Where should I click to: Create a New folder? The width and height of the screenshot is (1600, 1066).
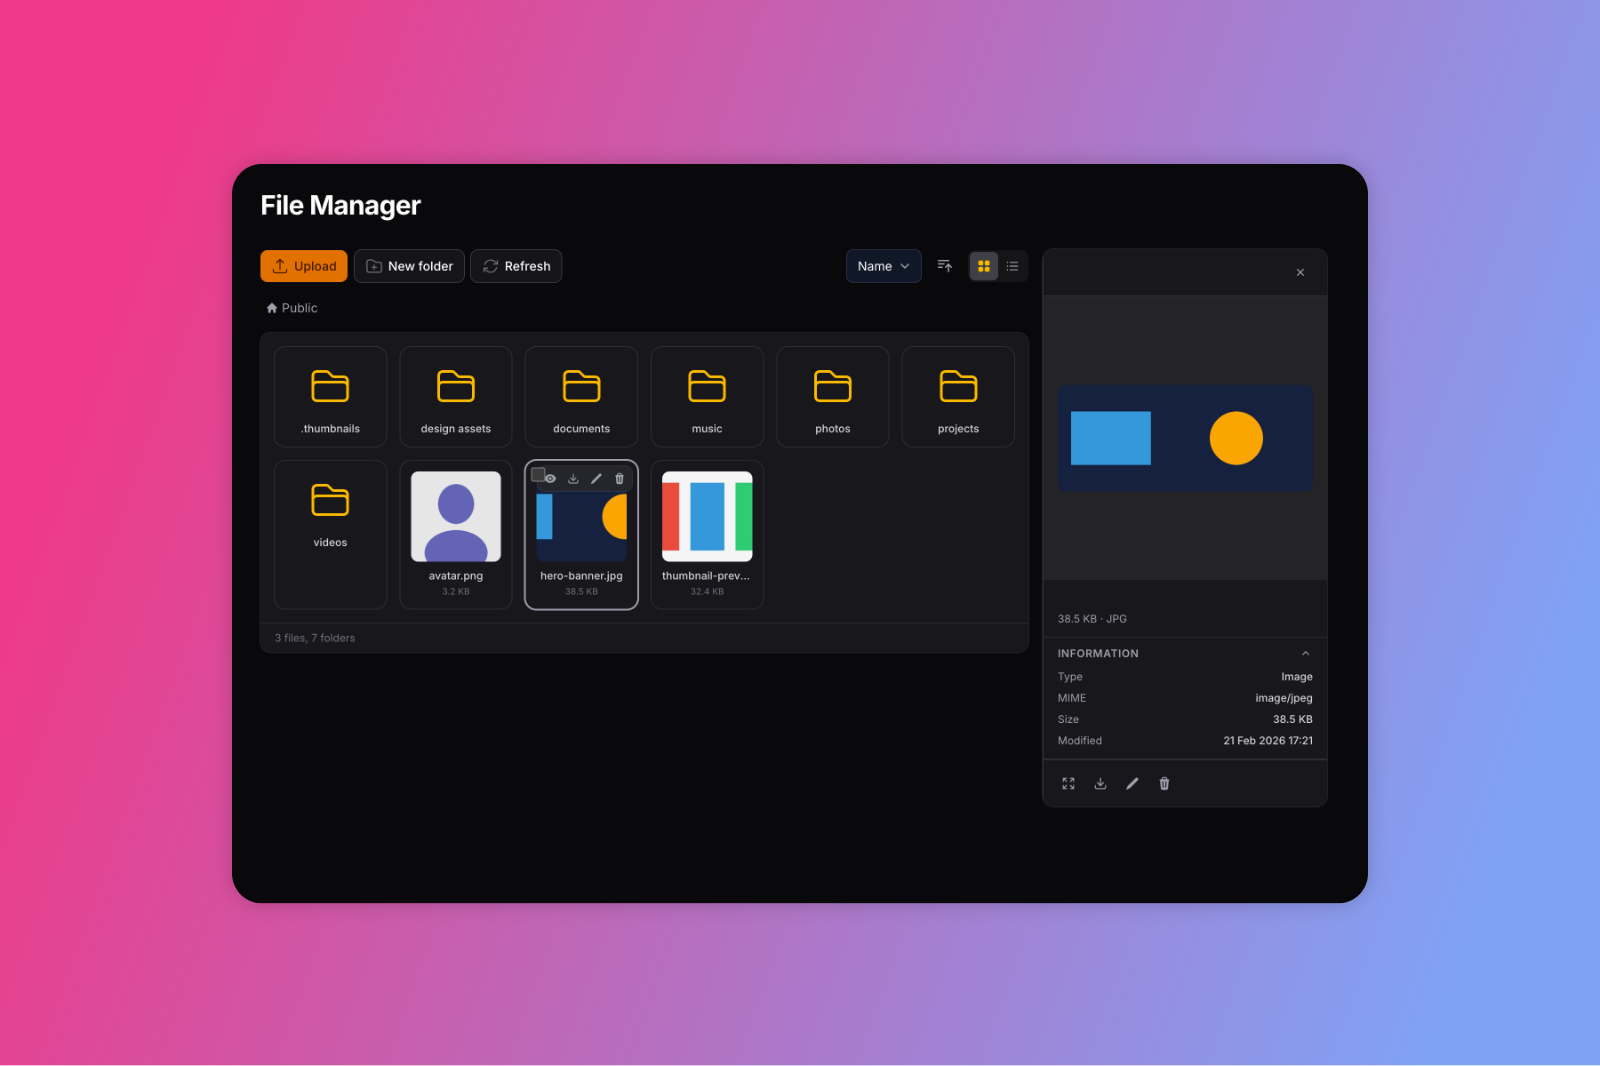[x=409, y=266]
